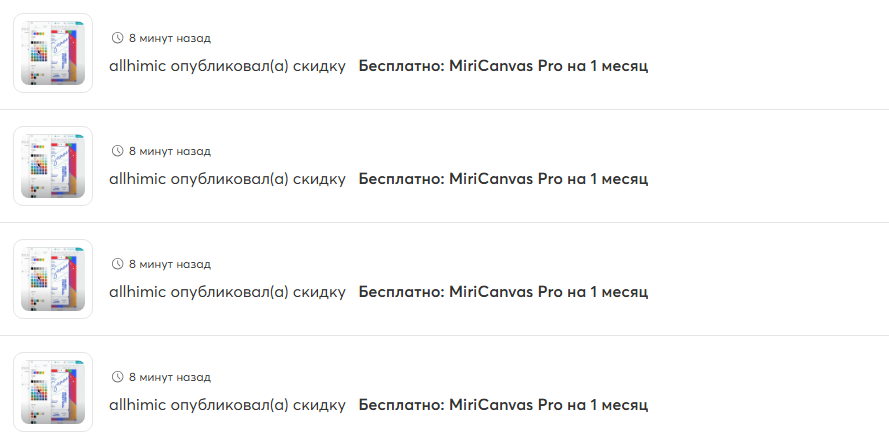Open the second MiriCanvas deal thumbnail

(x=53, y=166)
